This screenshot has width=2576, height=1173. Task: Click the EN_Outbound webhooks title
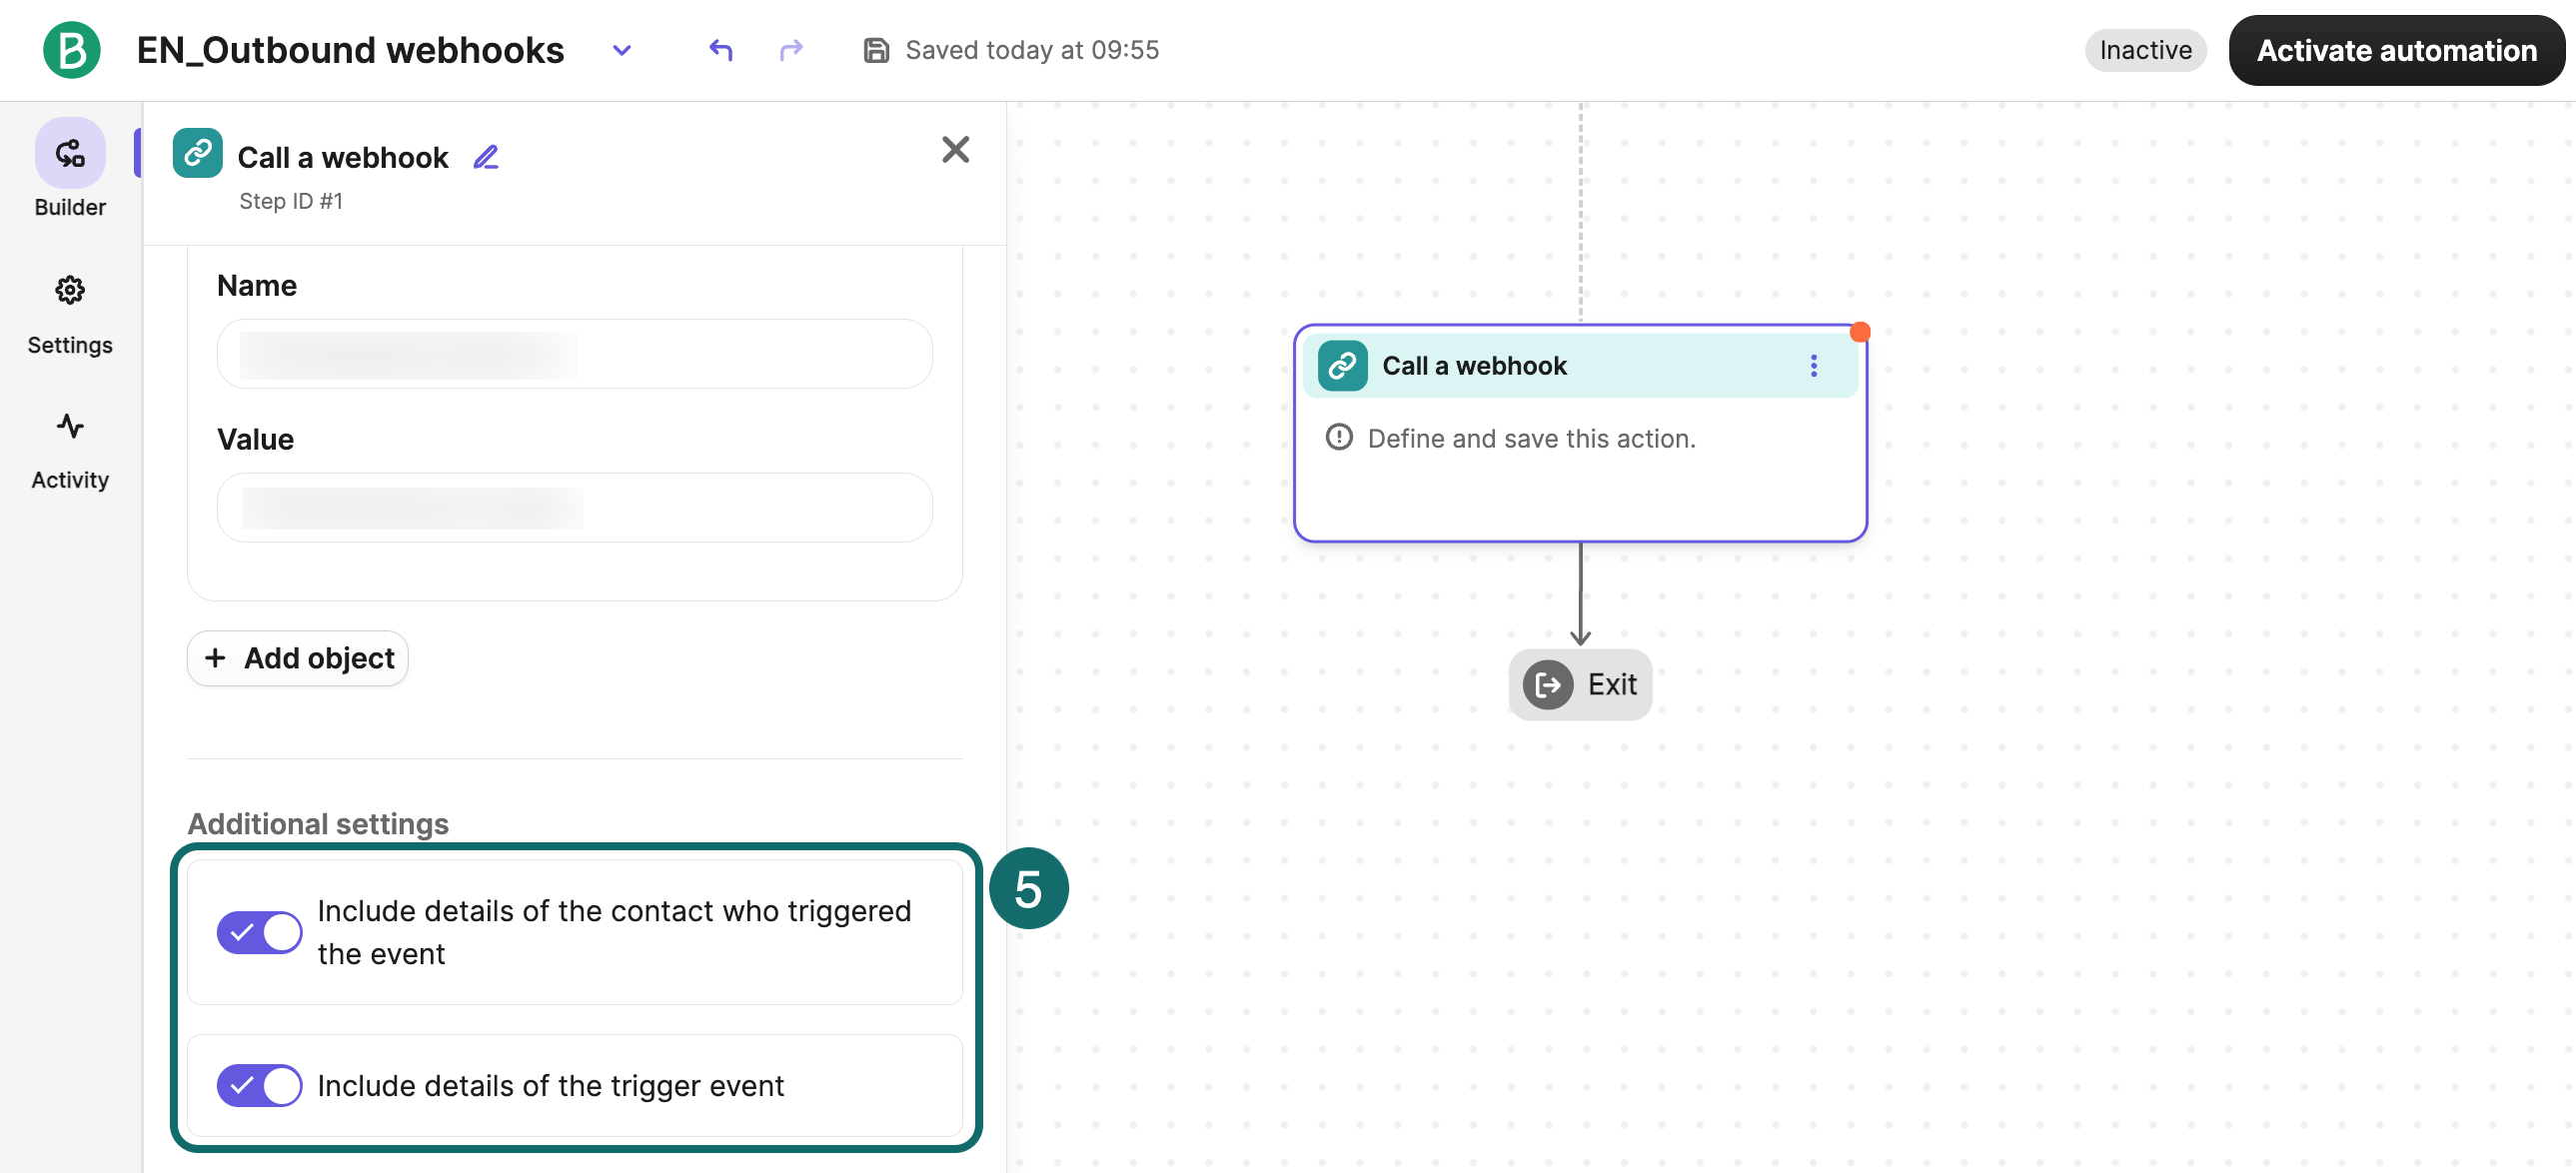tap(350, 50)
